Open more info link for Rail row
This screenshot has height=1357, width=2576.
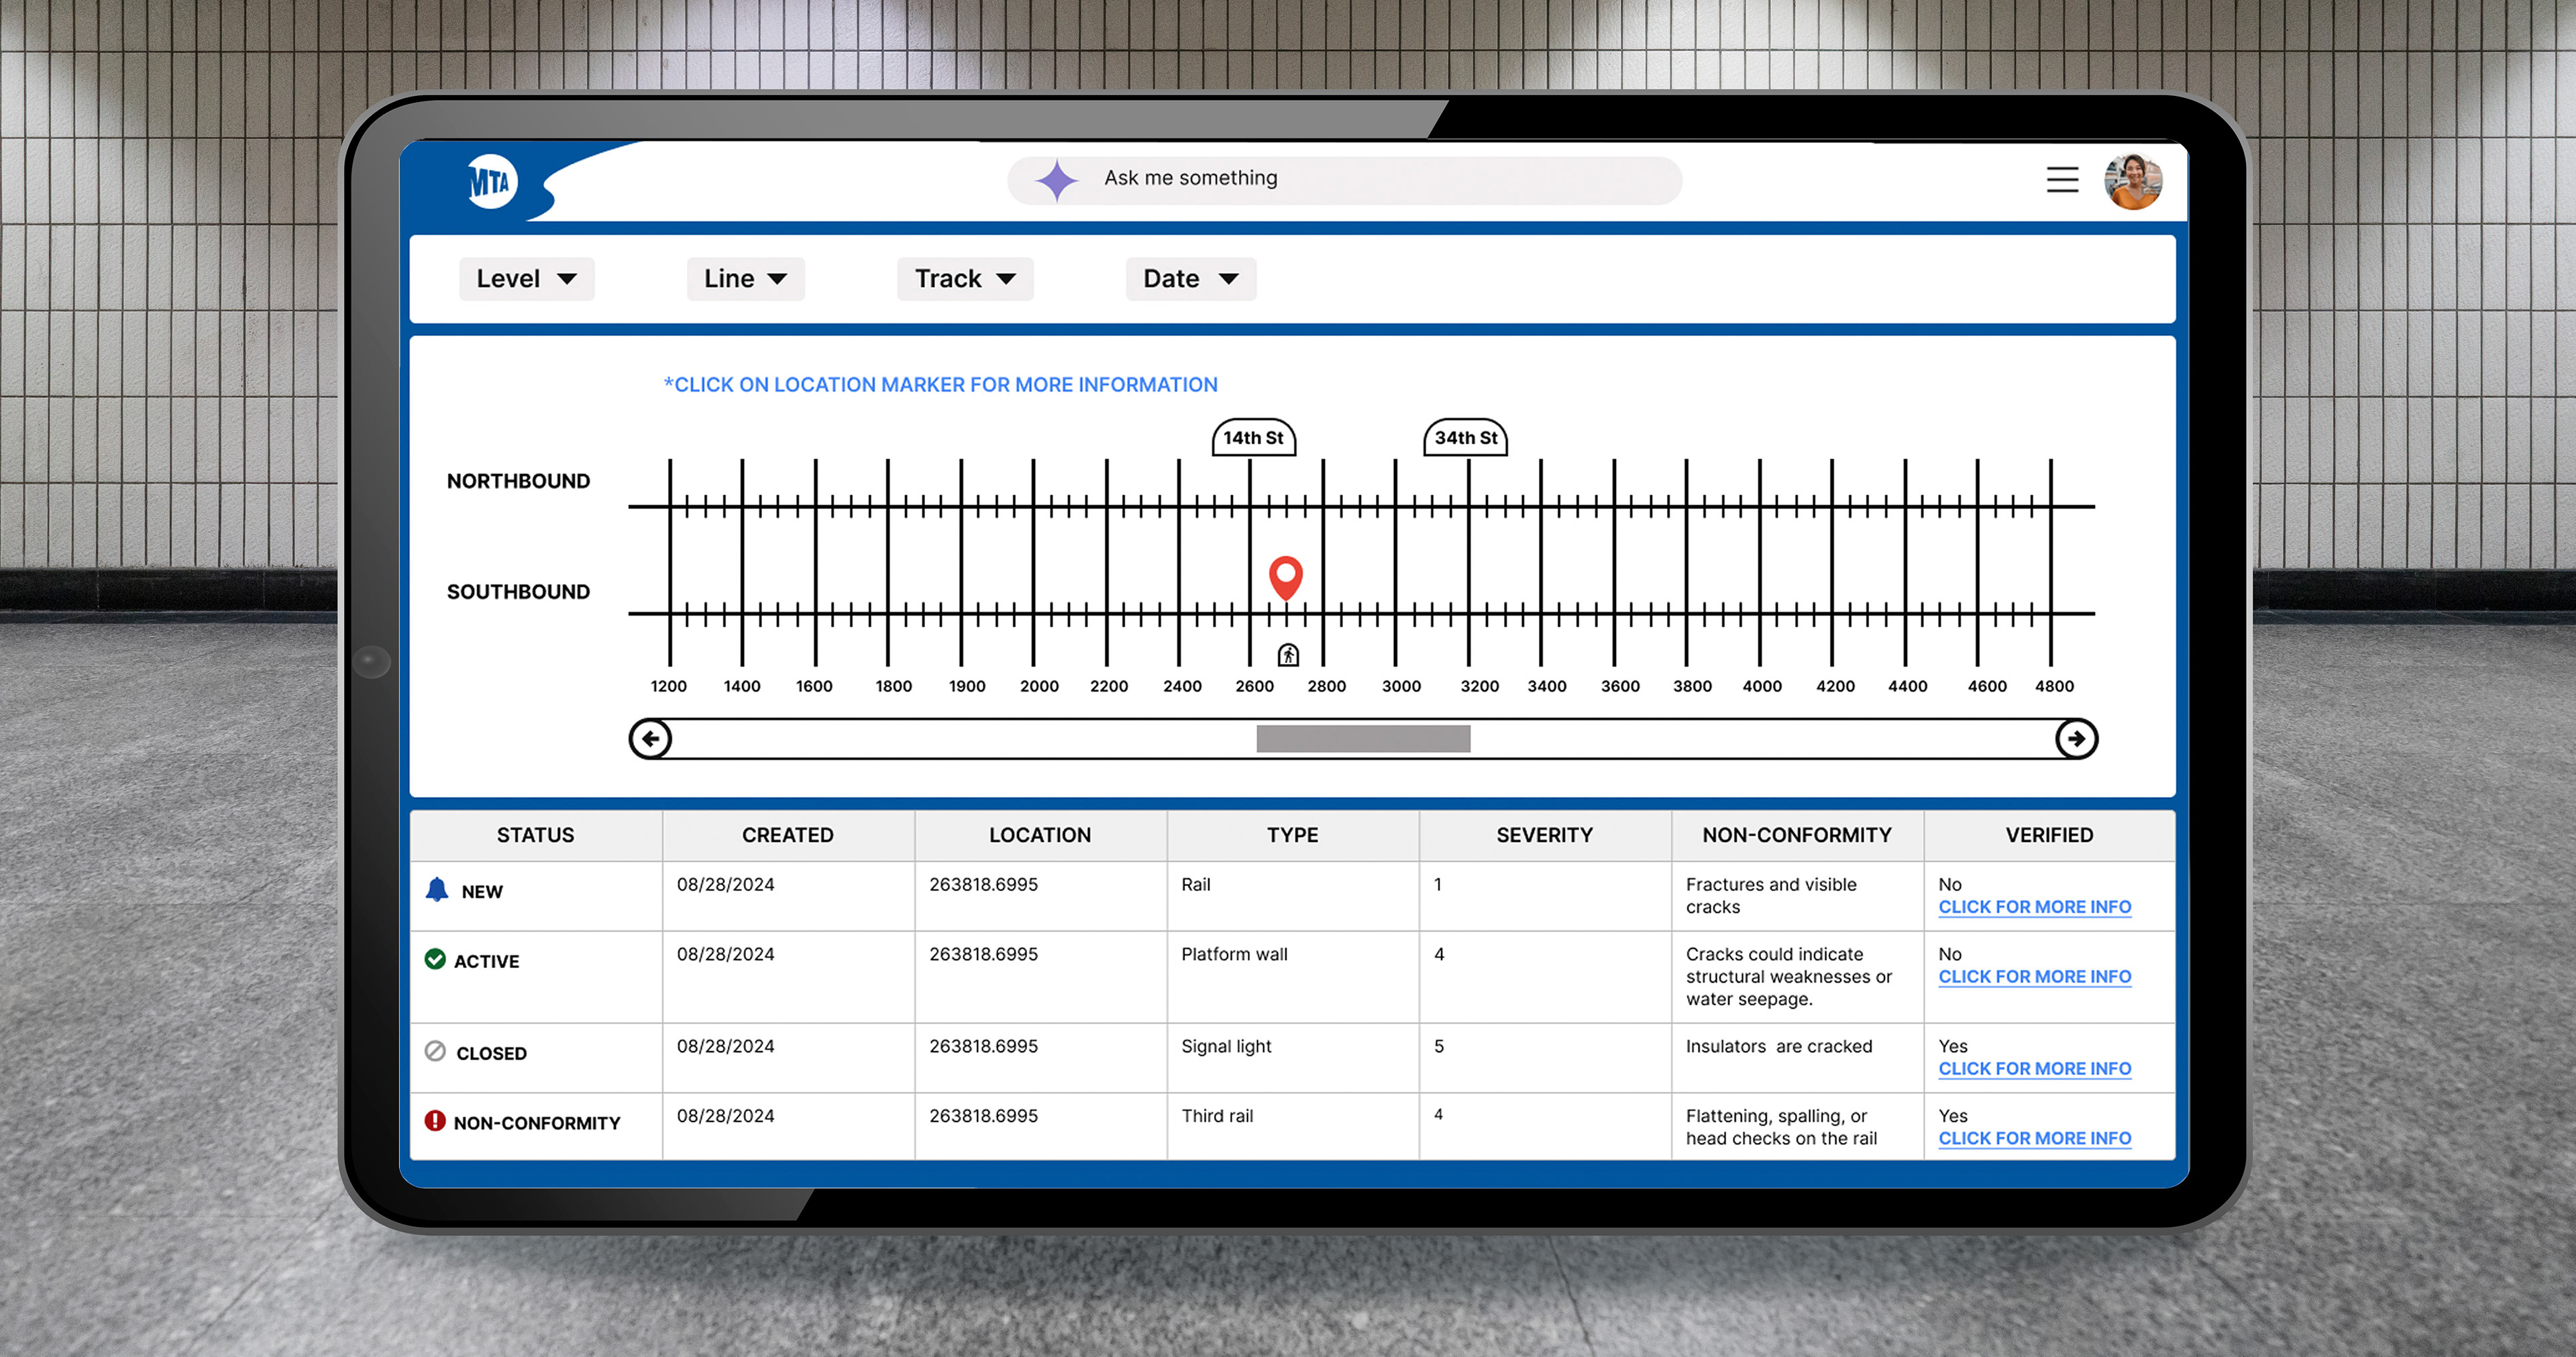pos(2034,907)
